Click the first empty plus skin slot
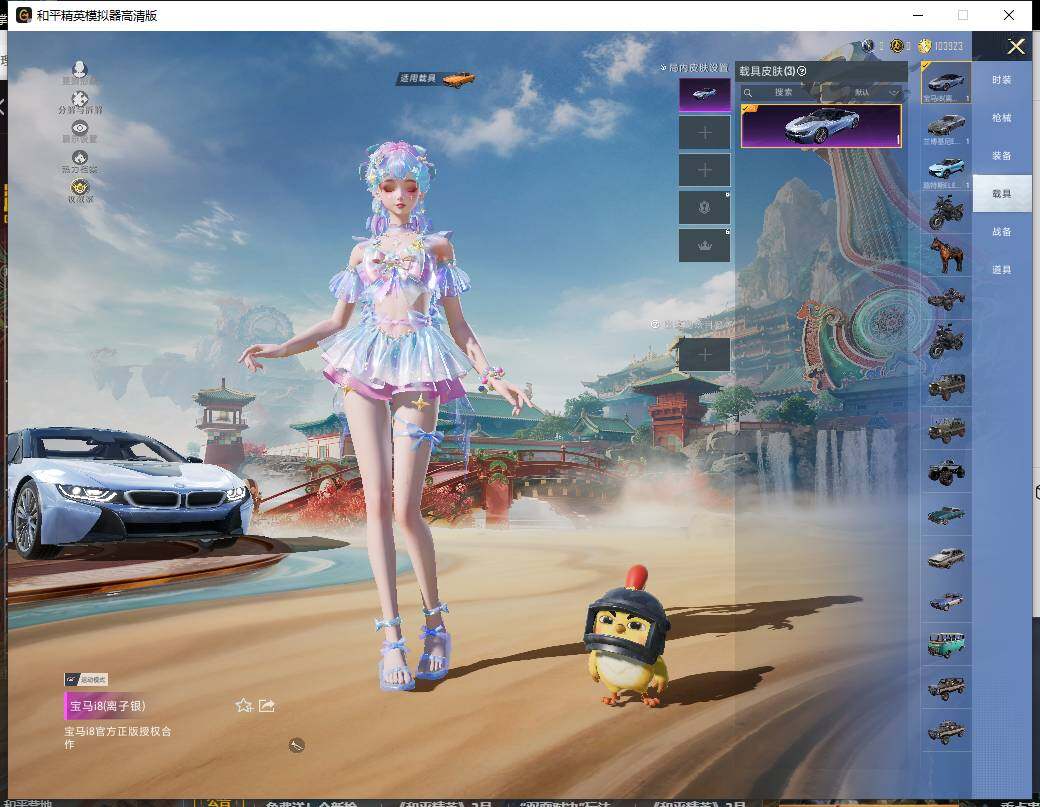The image size is (1040, 807). tap(704, 133)
